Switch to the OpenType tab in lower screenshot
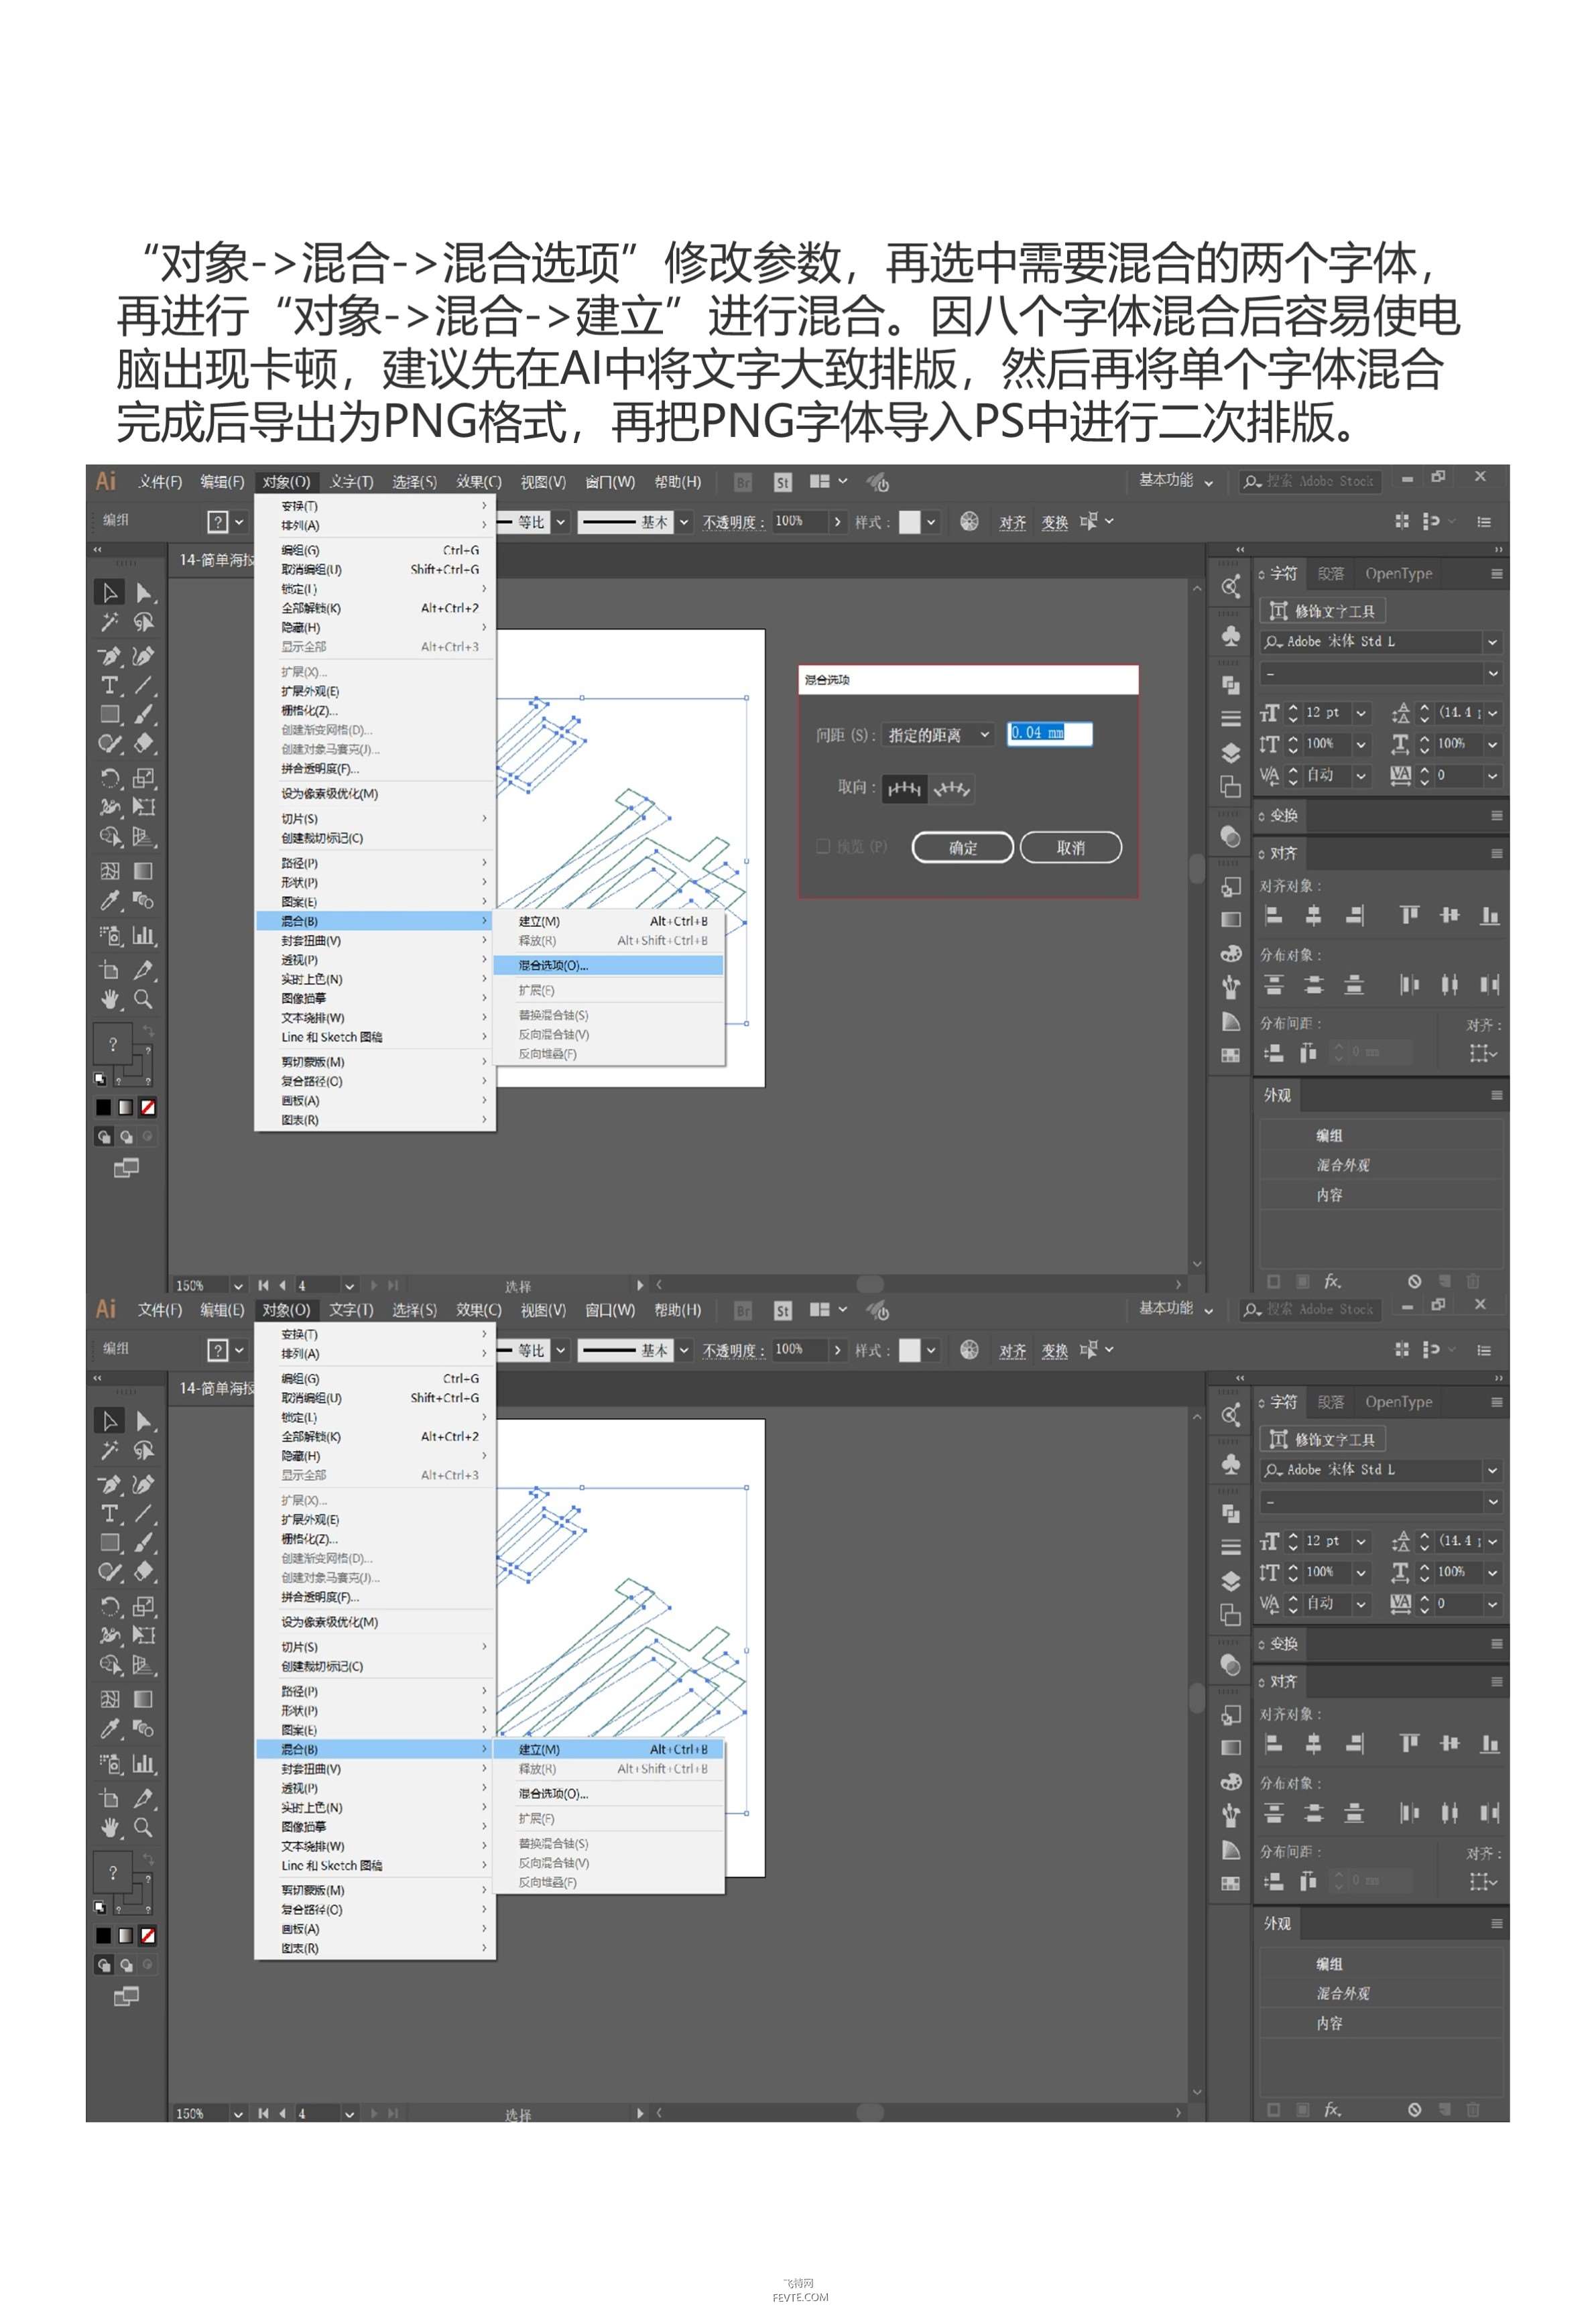1596x2305 pixels. (1398, 1401)
